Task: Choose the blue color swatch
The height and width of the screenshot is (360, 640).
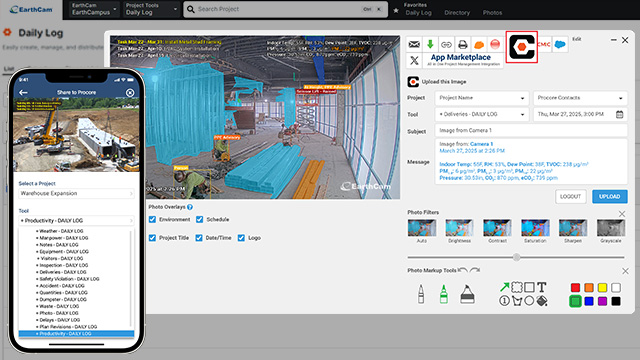Action: click(x=589, y=301)
